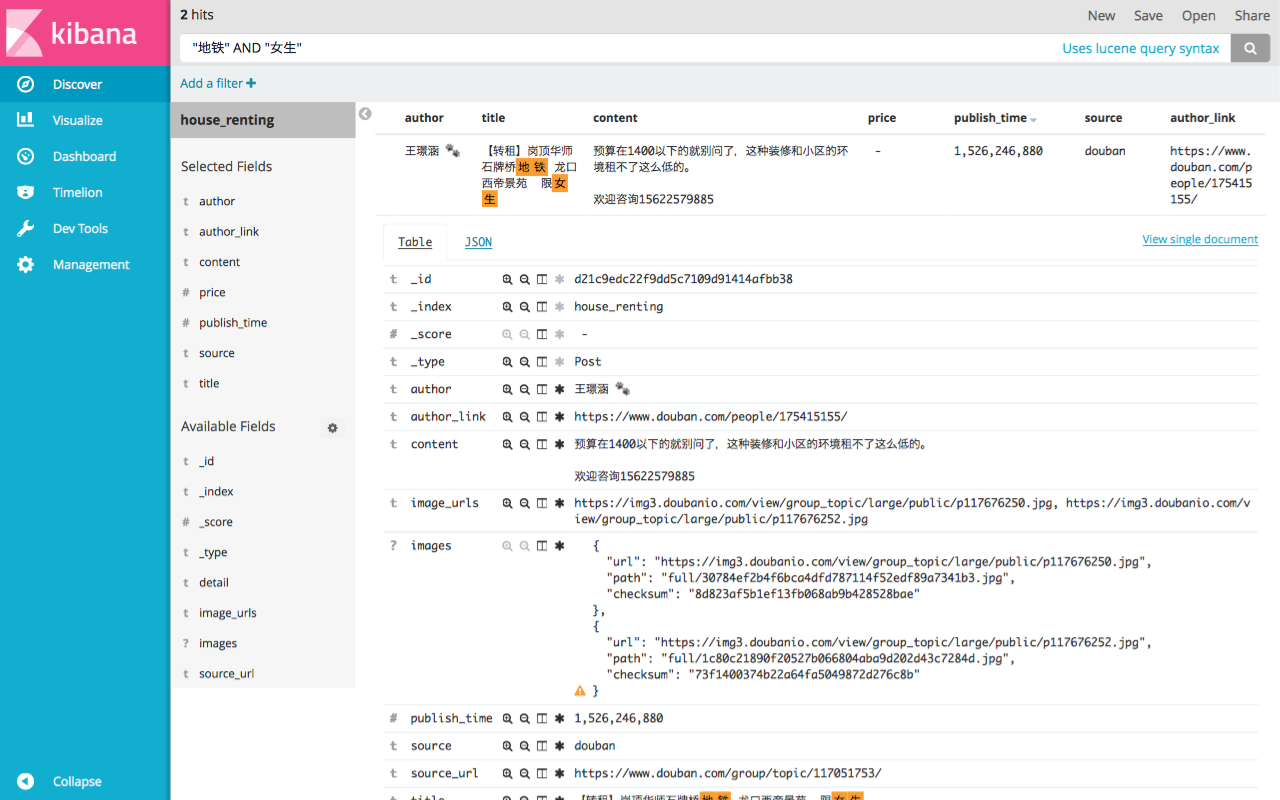The width and height of the screenshot is (1280, 800).
Task: Open Dashboard from the sidebar icon
Action: [x=26, y=156]
